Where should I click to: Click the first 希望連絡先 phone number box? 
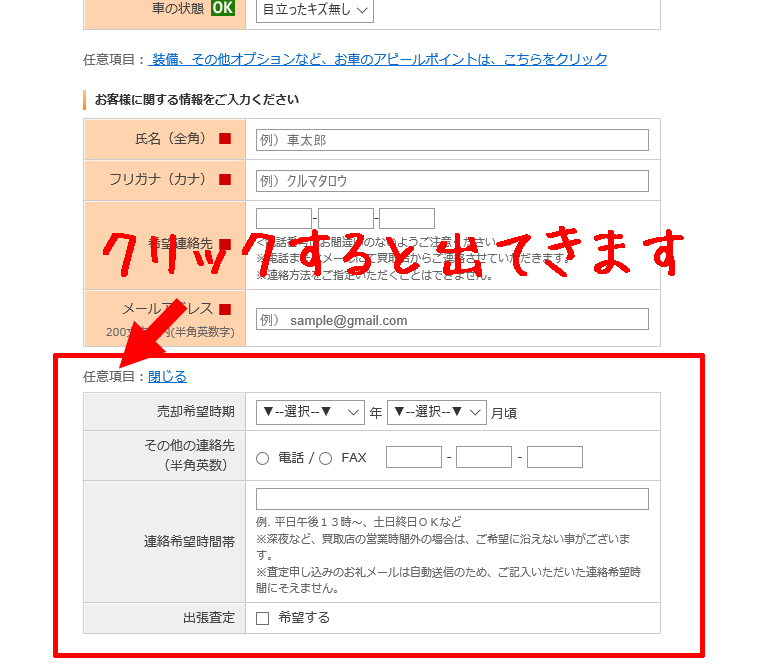click(284, 218)
